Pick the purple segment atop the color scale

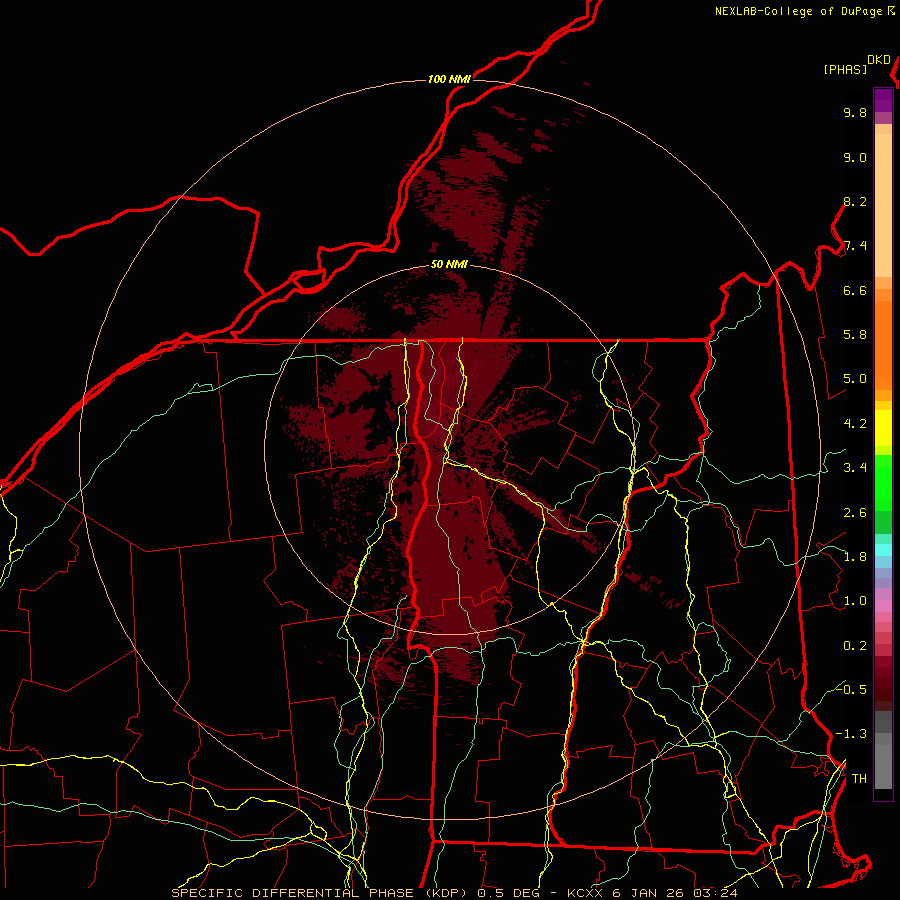pyautogui.click(x=883, y=100)
